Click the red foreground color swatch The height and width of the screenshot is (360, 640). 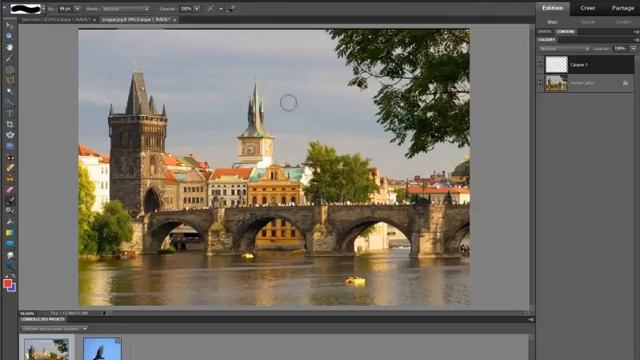(7, 283)
